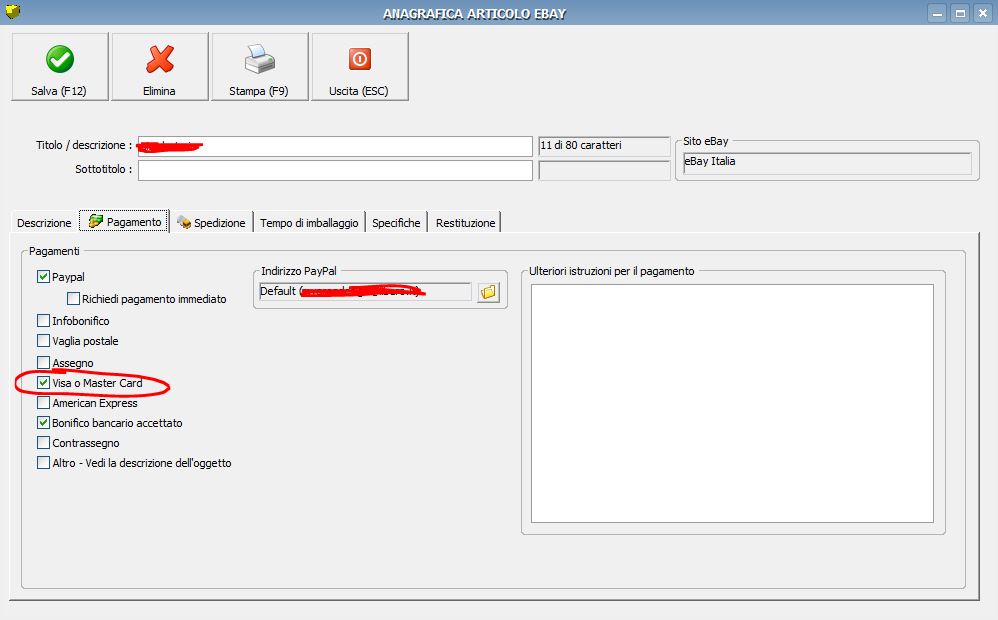Check the Infobonifico option

click(43, 320)
